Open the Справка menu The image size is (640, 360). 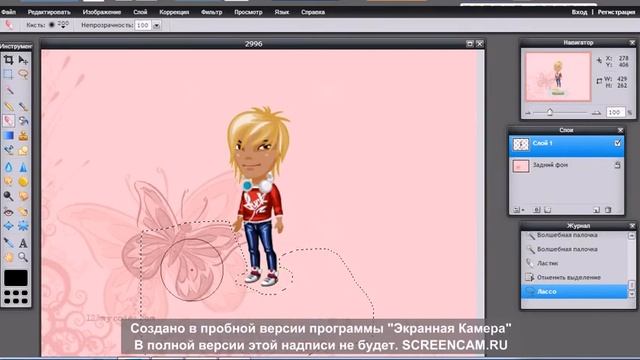point(313,12)
